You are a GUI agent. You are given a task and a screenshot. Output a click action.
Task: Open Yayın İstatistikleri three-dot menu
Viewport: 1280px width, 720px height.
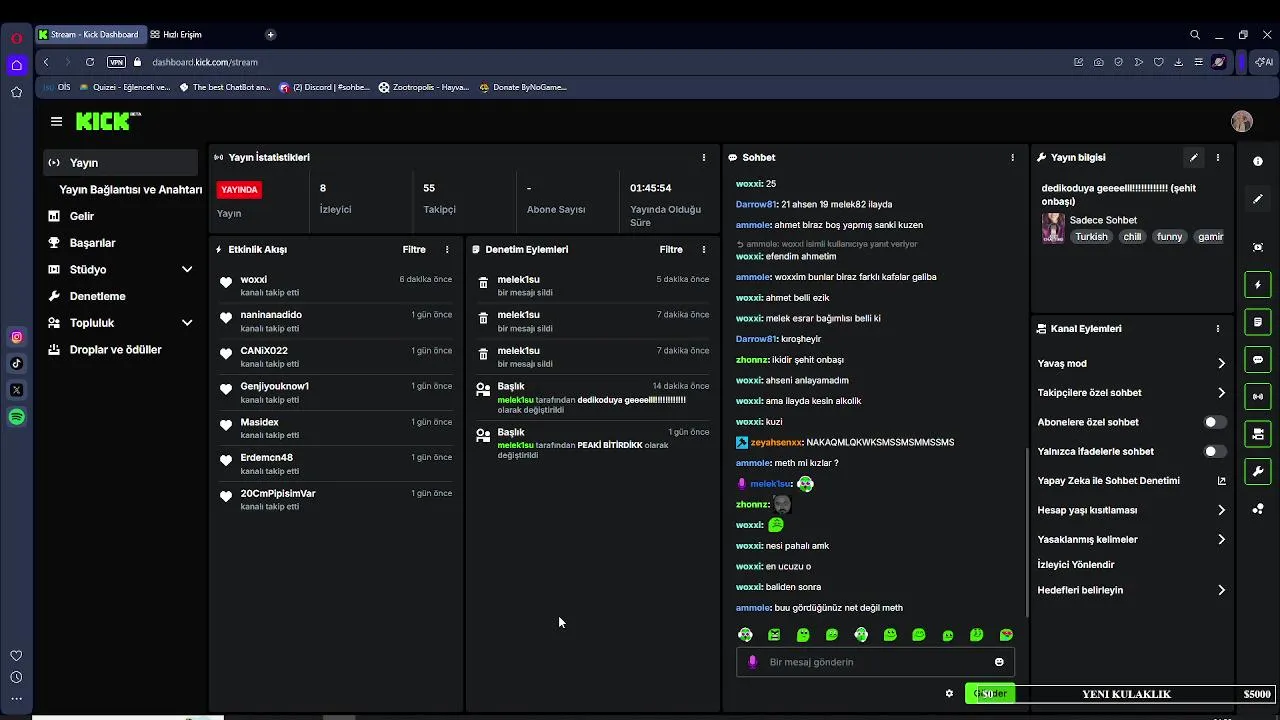pyautogui.click(x=704, y=157)
